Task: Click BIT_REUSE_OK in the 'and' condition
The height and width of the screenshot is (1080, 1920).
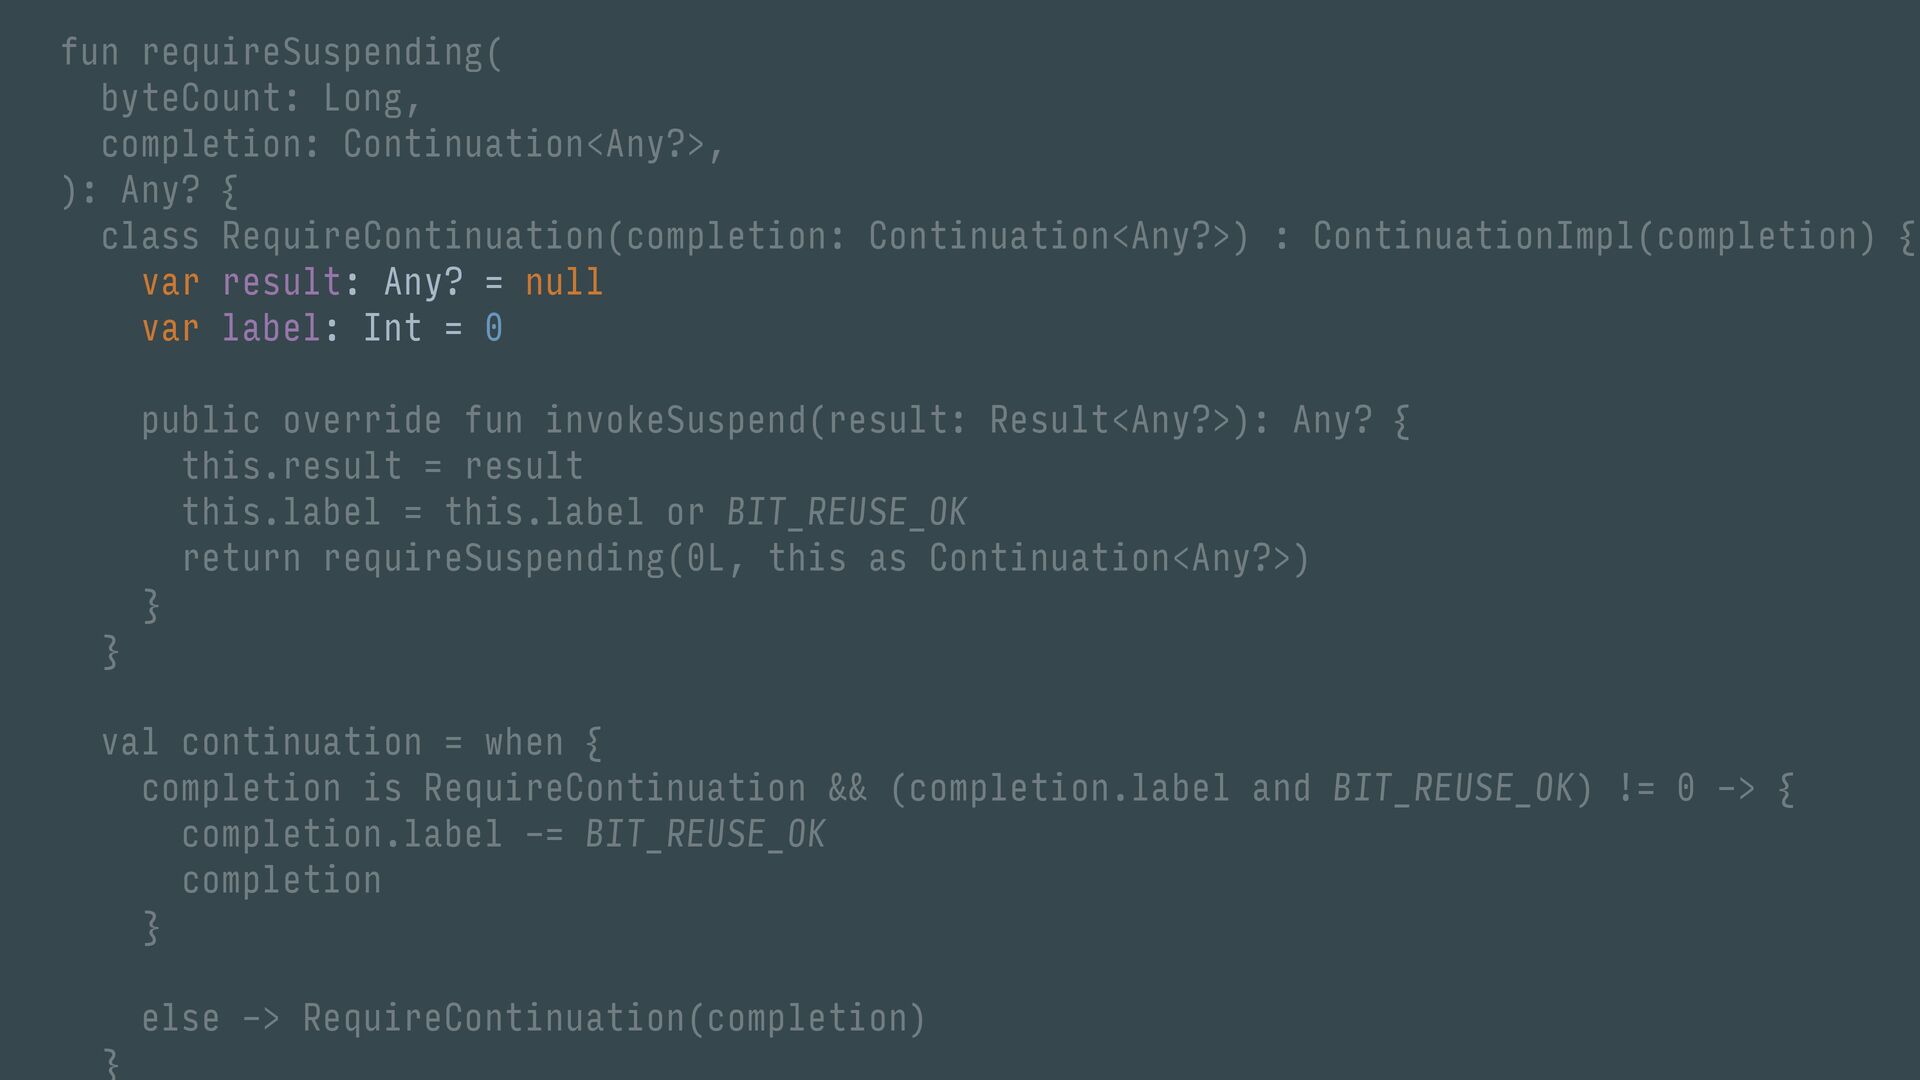Action: (x=1453, y=789)
